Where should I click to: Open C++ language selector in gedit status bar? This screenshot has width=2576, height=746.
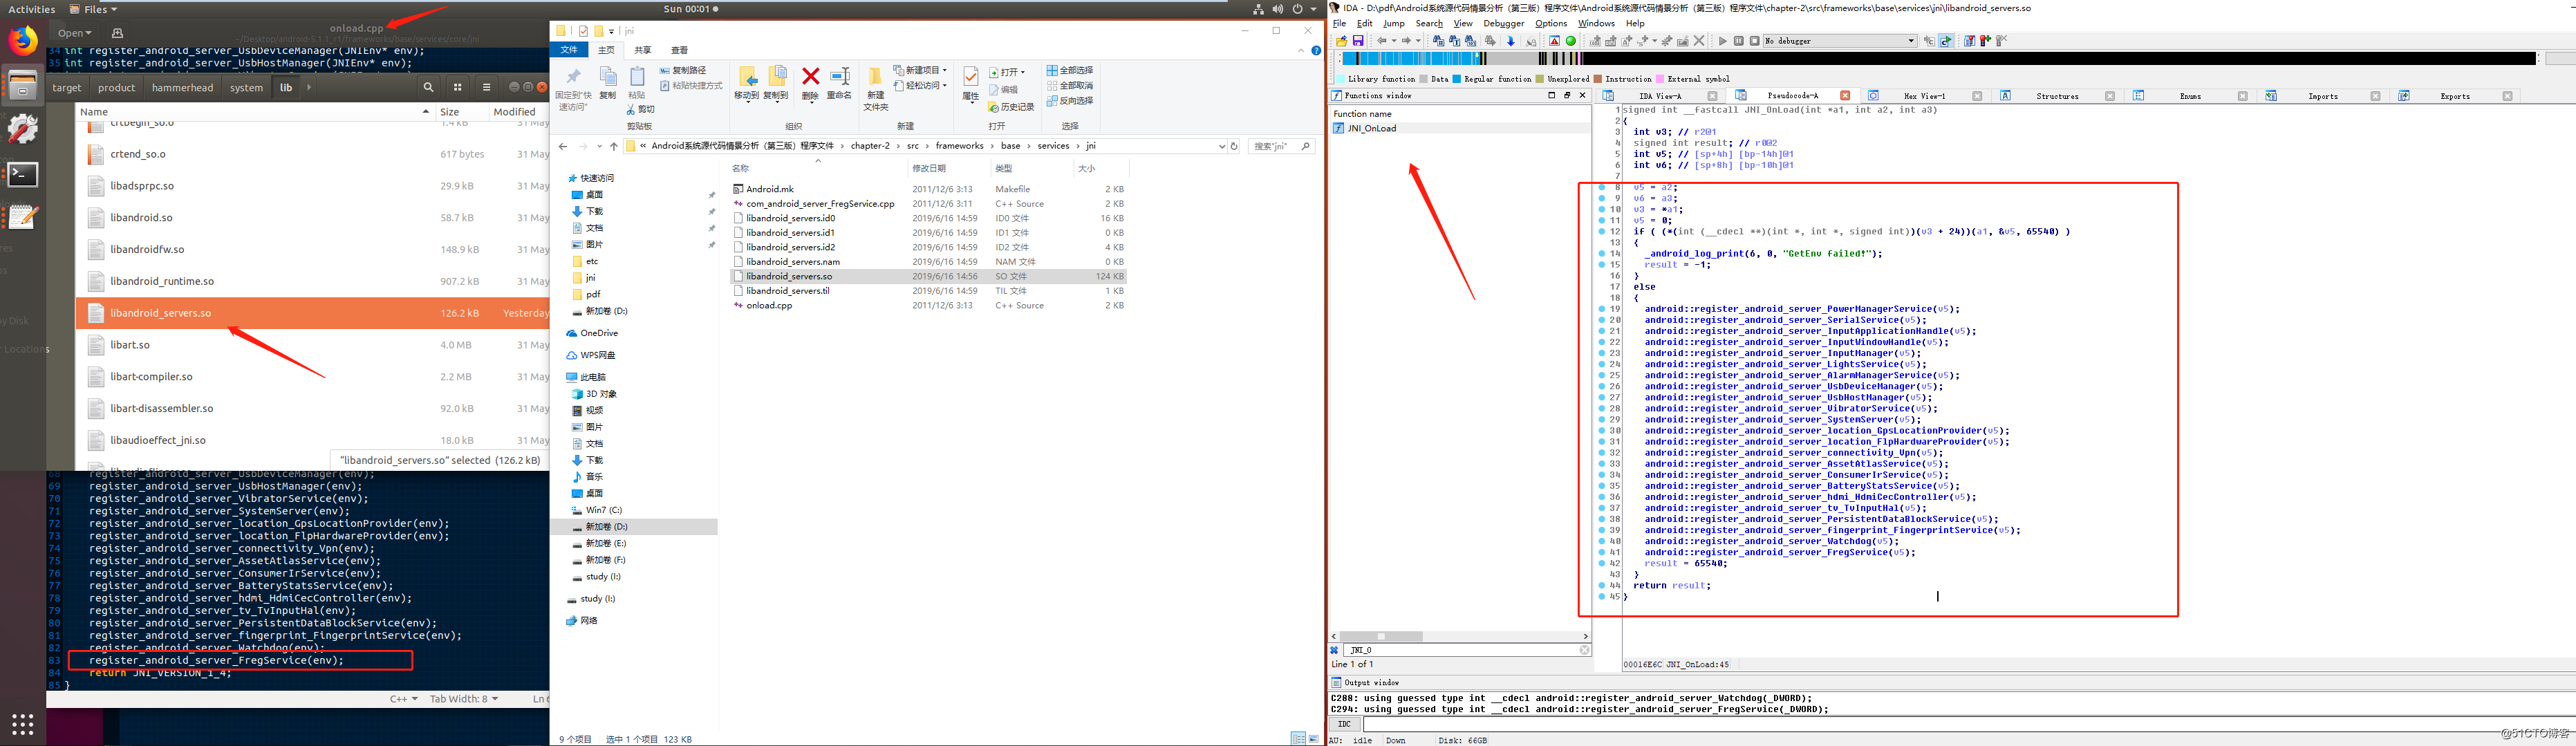point(404,699)
